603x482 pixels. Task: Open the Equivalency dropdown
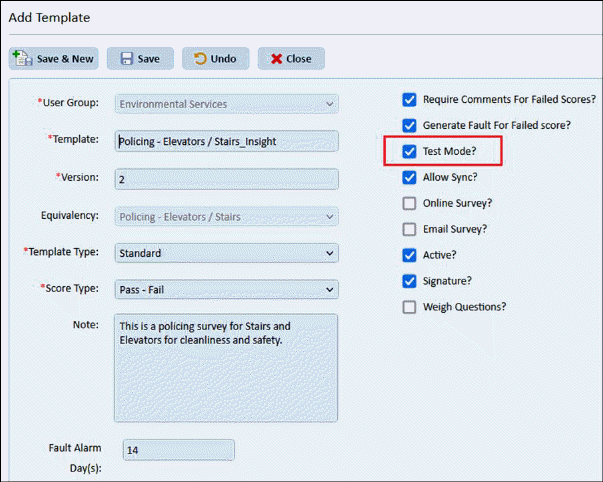(227, 217)
